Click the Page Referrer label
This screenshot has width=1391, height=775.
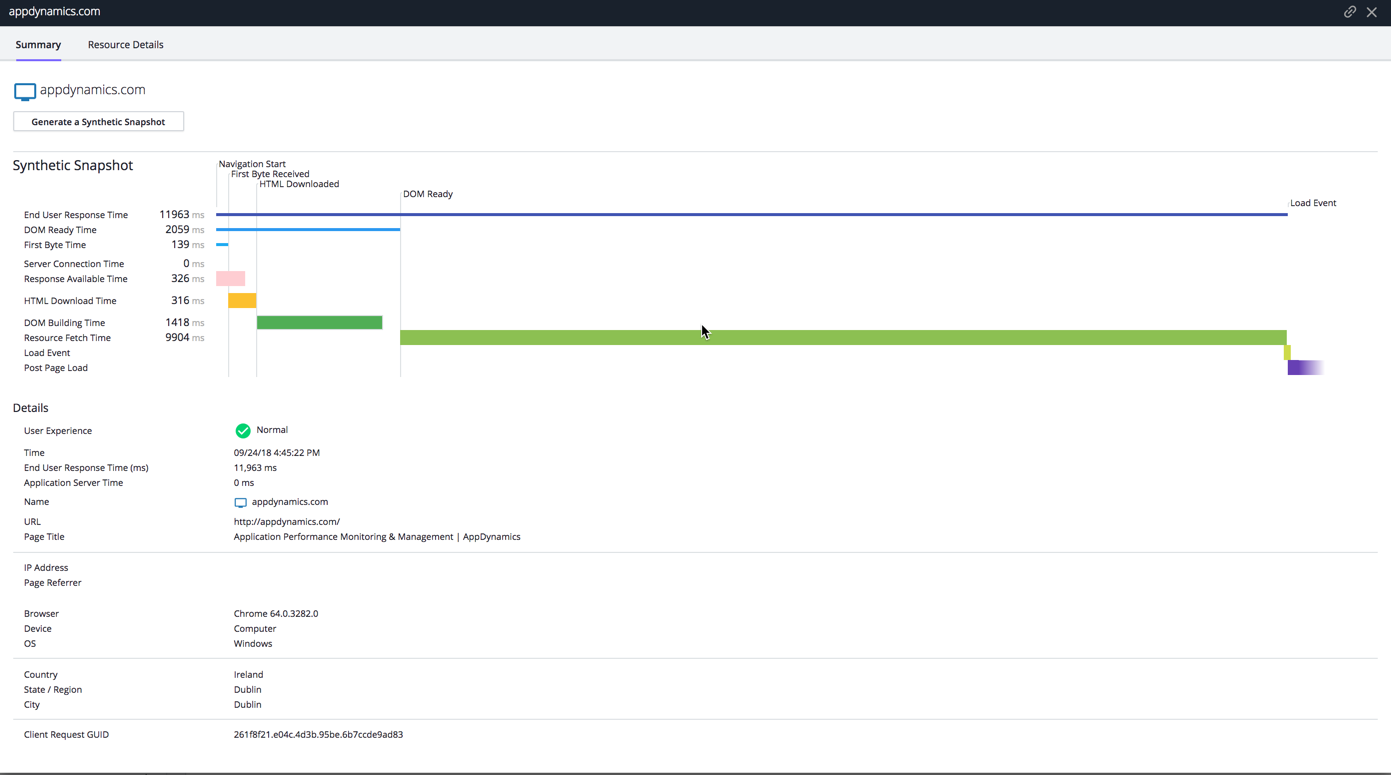53,583
